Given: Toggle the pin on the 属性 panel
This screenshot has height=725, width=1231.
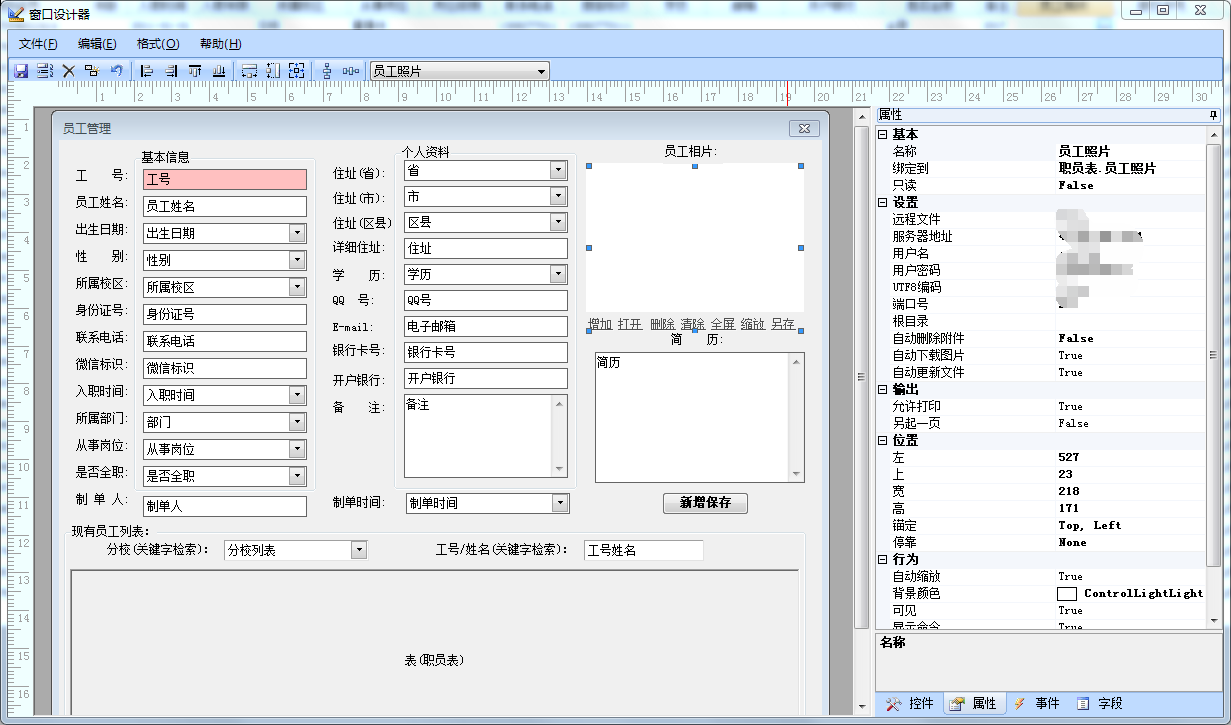Looking at the screenshot, I should pyautogui.click(x=1213, y=115).
